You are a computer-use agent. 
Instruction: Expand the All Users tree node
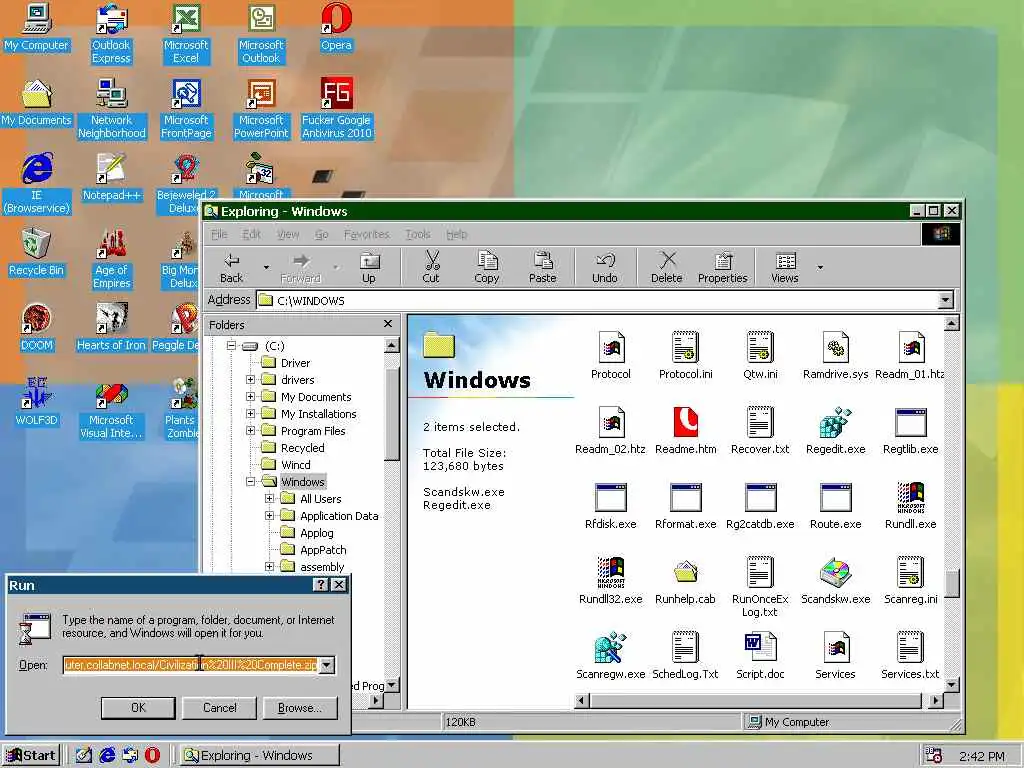click(x=269, y=498)
